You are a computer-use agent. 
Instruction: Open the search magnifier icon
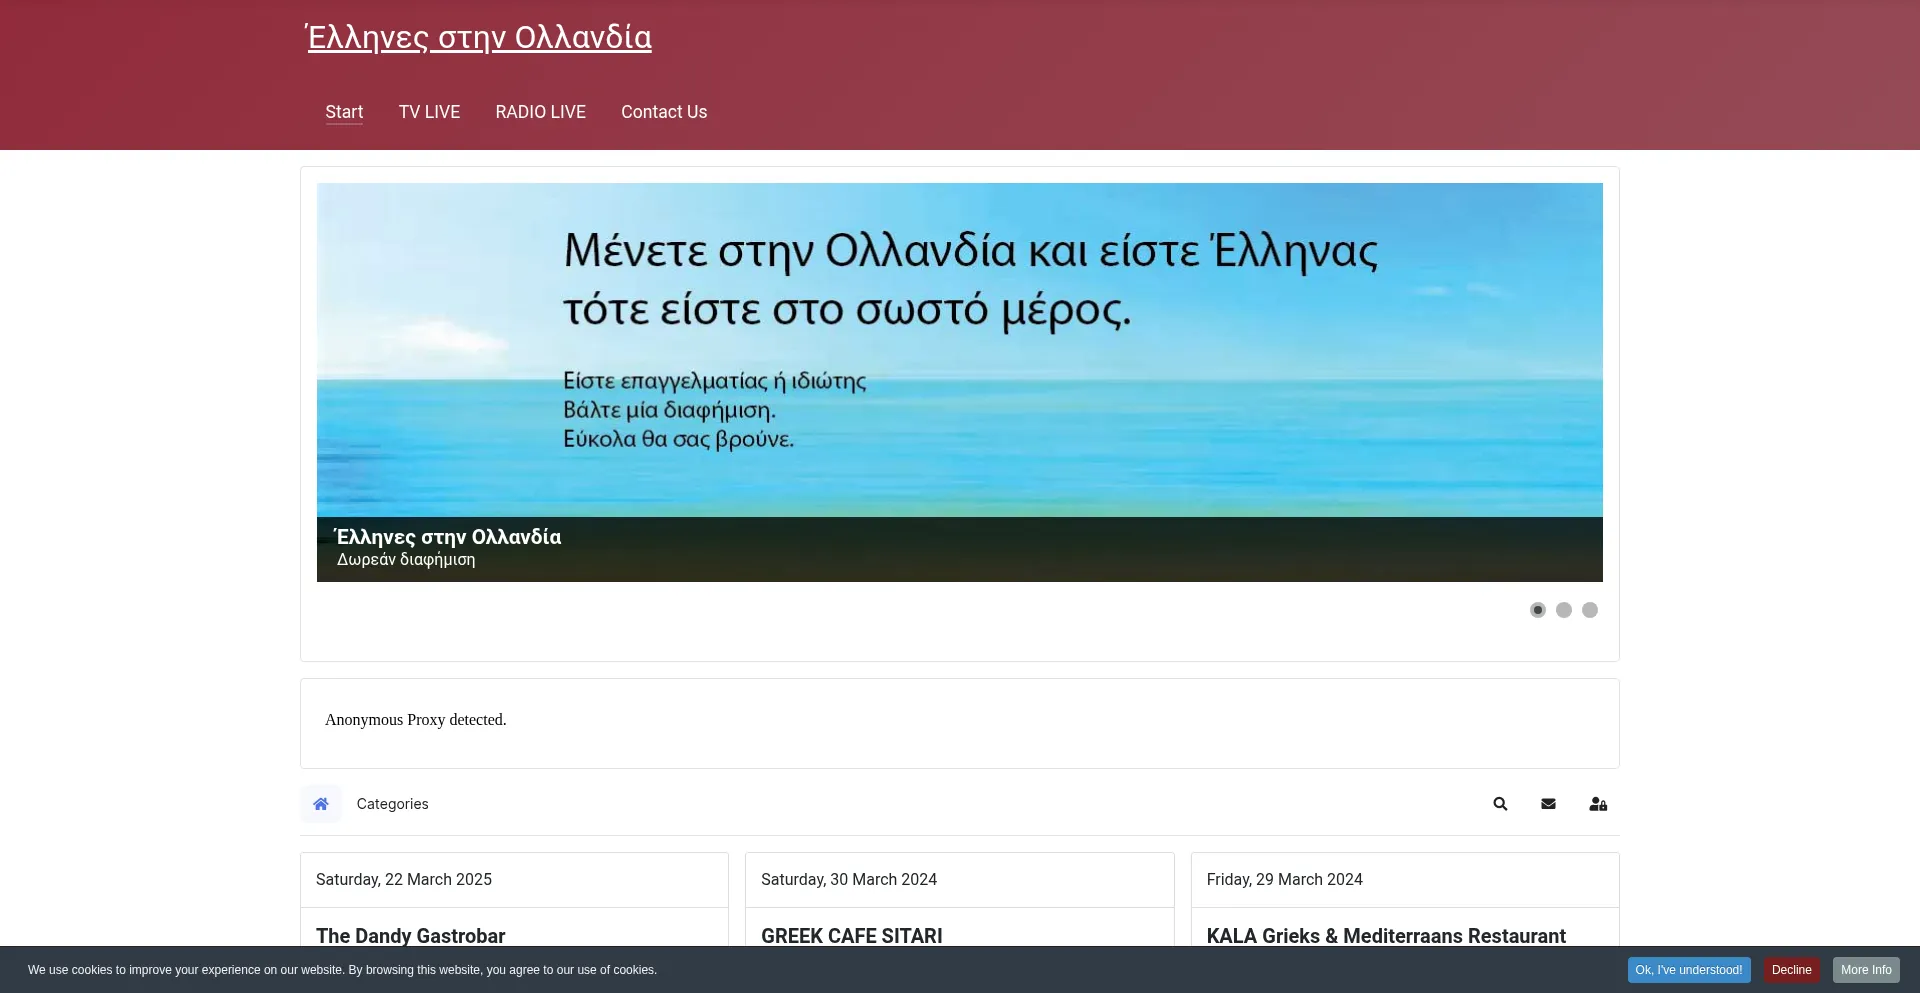point(1500,804)
